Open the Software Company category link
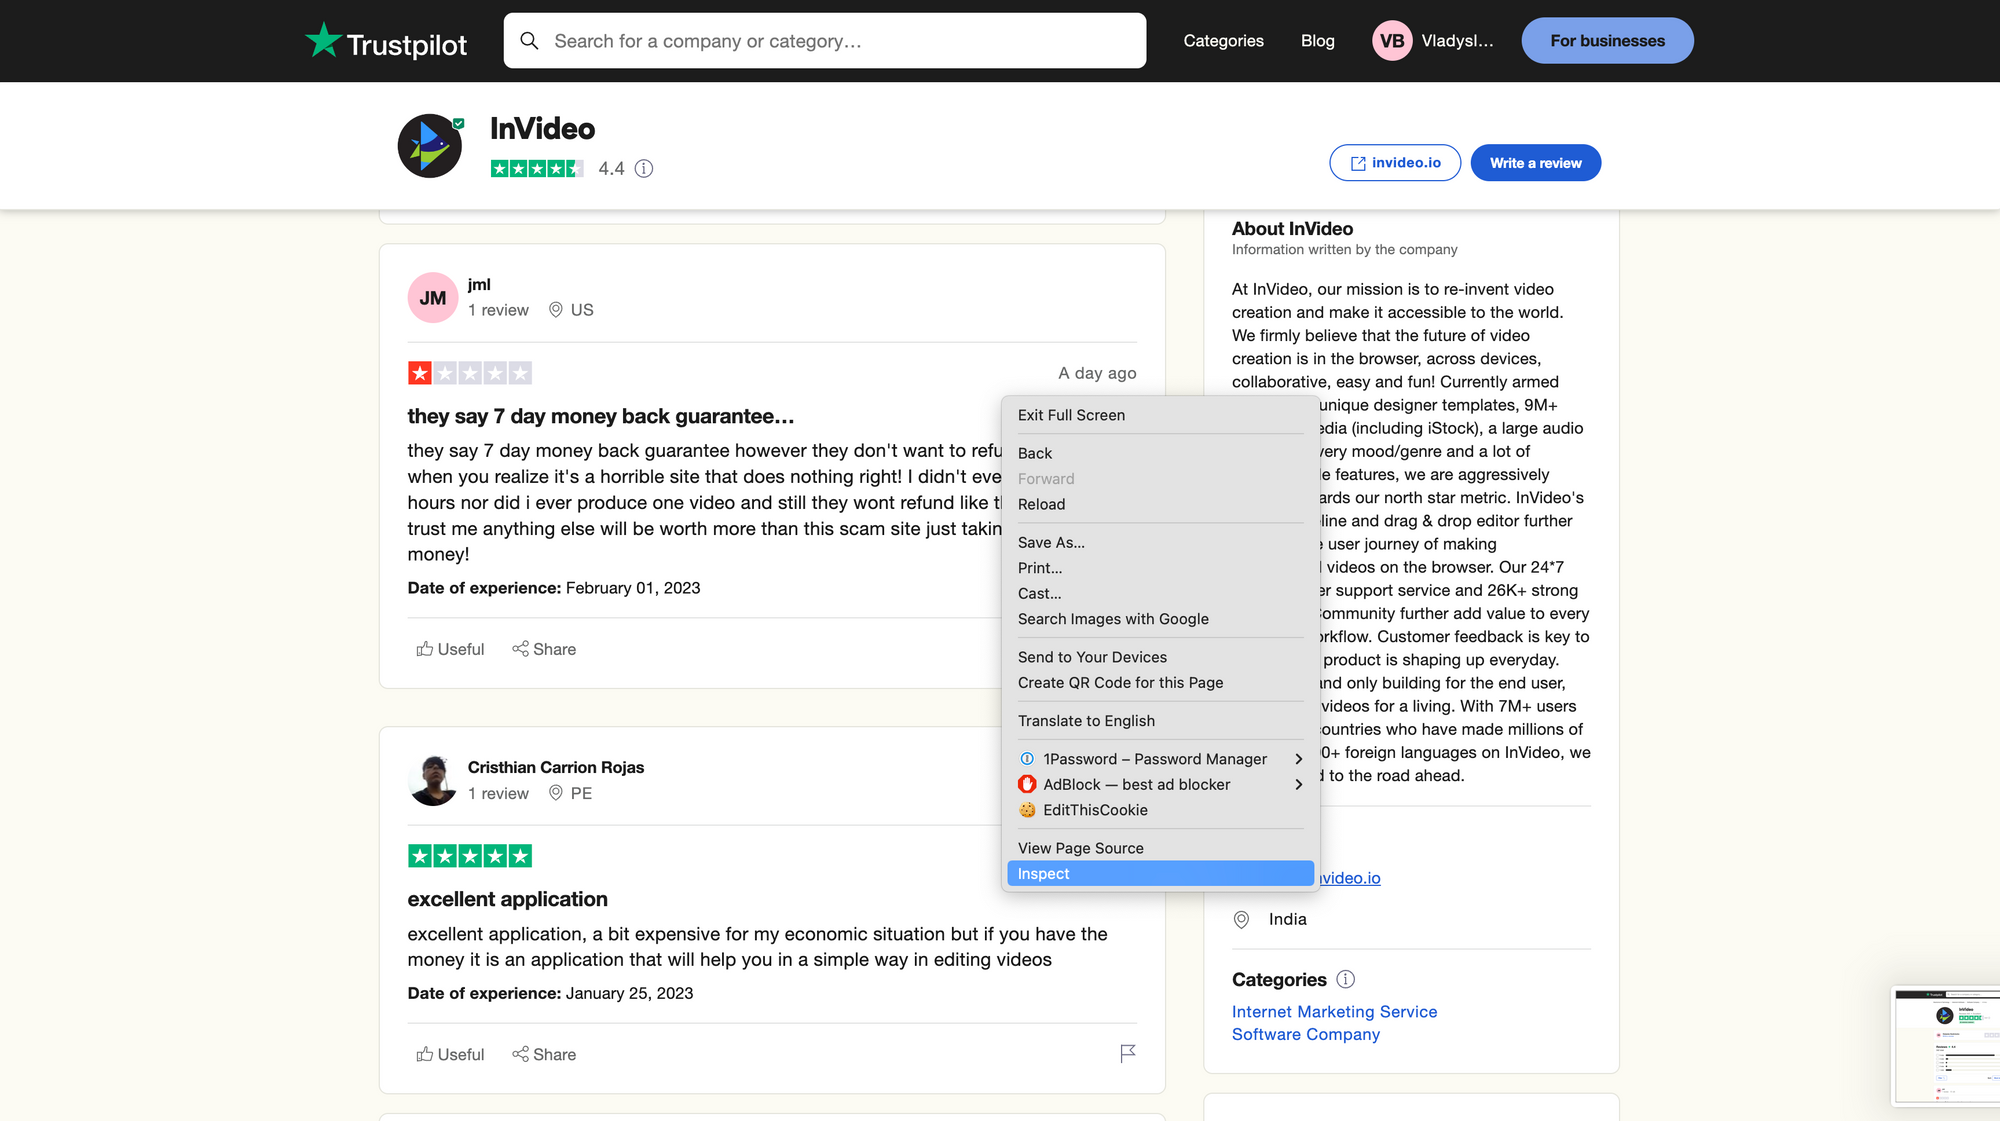The height and width of the screenshot is (1121, 2000). 1305,1035
